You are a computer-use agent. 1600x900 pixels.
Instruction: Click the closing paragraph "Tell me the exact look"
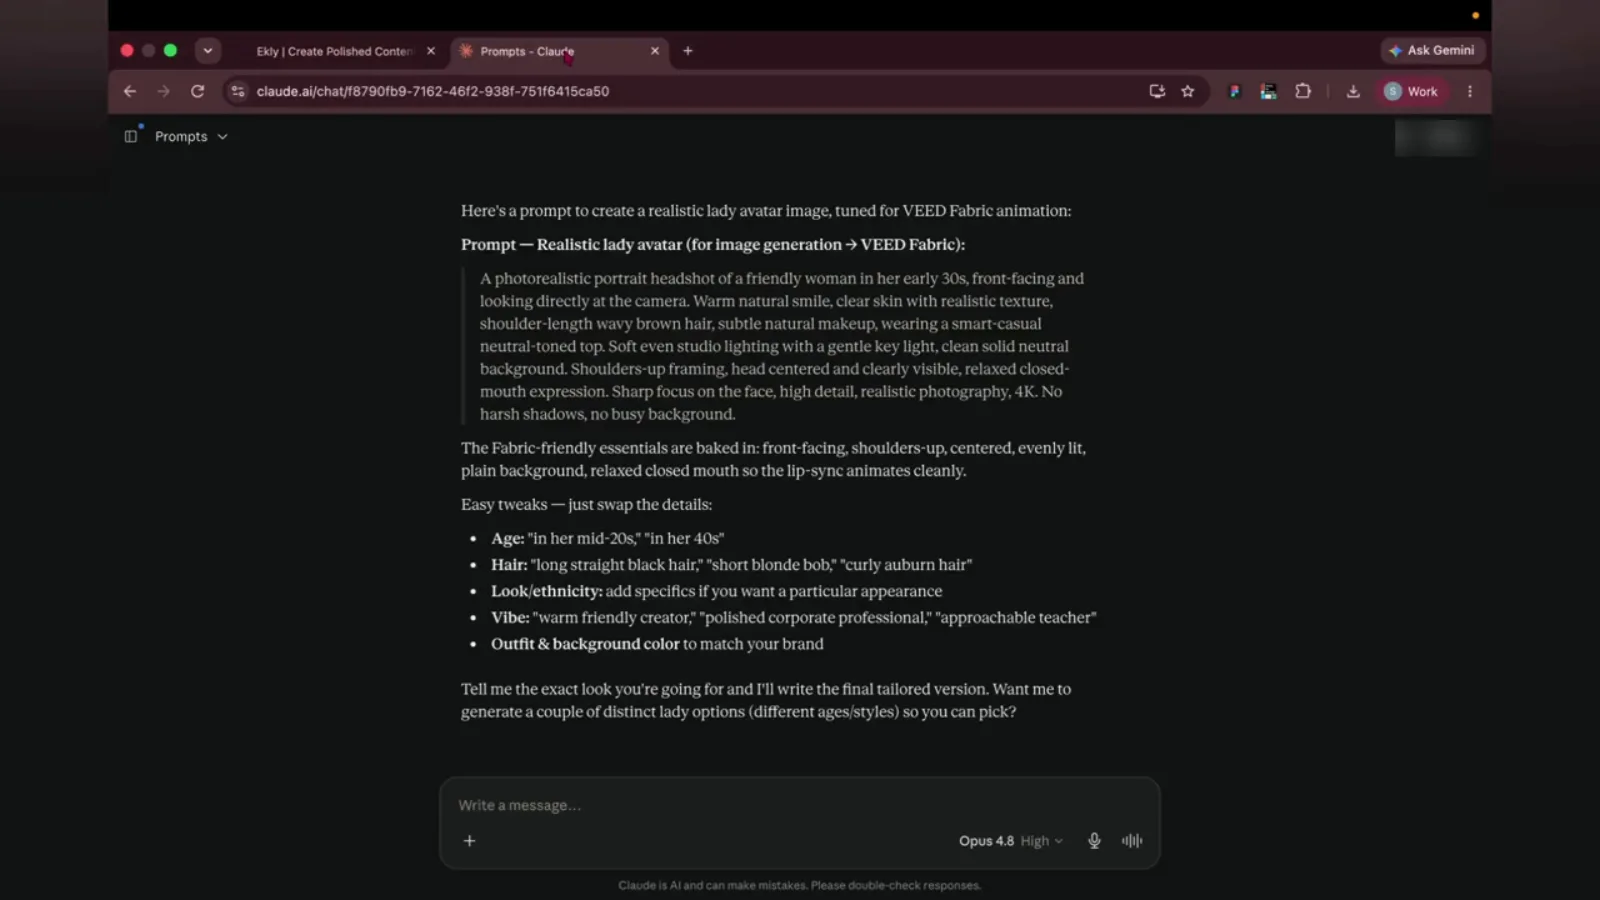766,700
